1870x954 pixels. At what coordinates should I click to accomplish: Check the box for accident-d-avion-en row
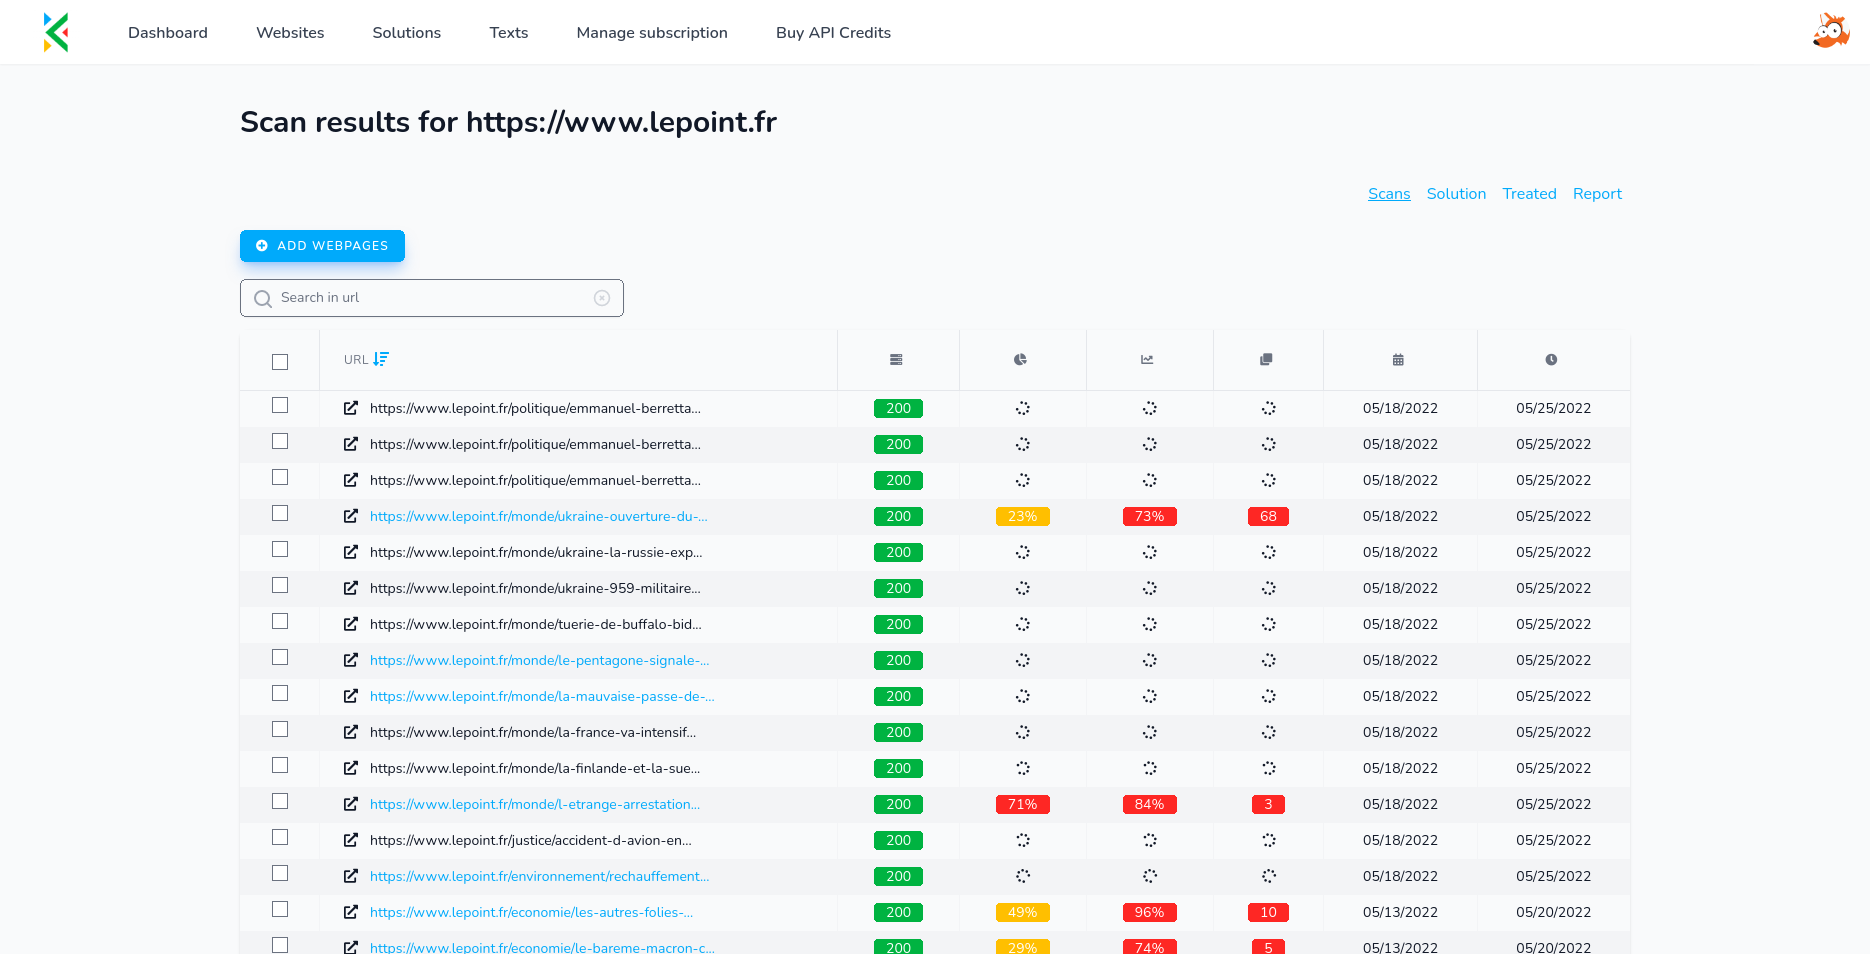[x=280, y=837]
